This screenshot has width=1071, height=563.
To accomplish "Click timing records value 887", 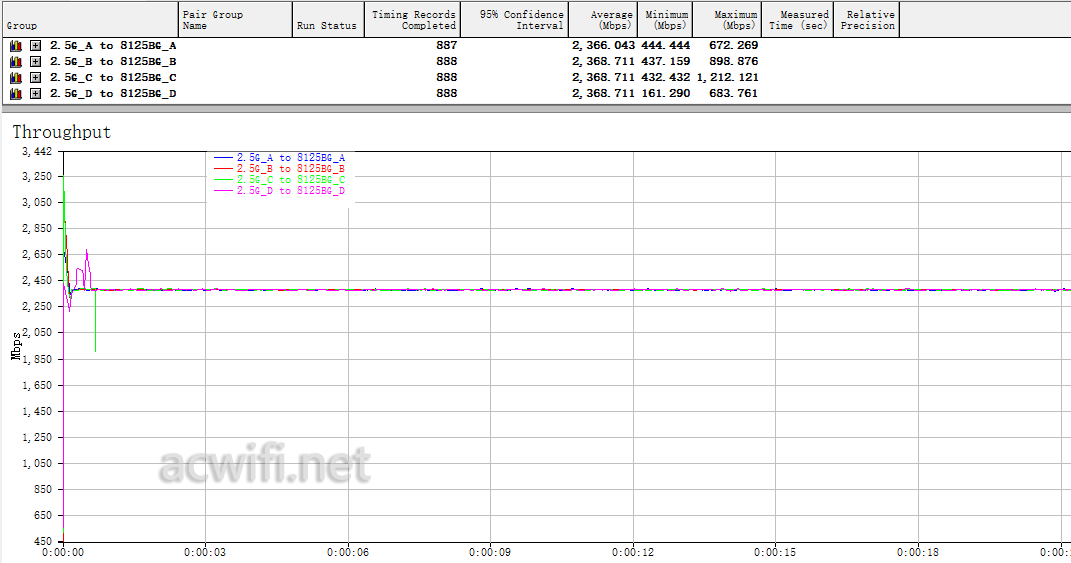I will (447, 46).
